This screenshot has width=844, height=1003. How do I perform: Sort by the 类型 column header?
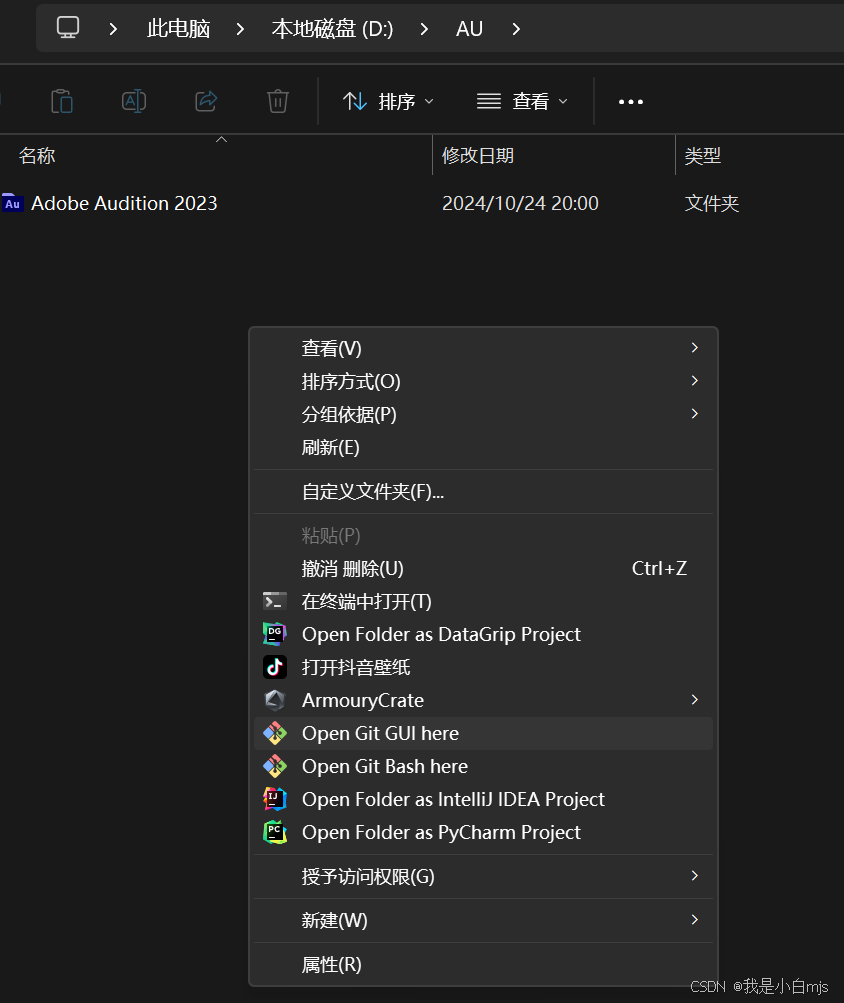pos(703,155)
